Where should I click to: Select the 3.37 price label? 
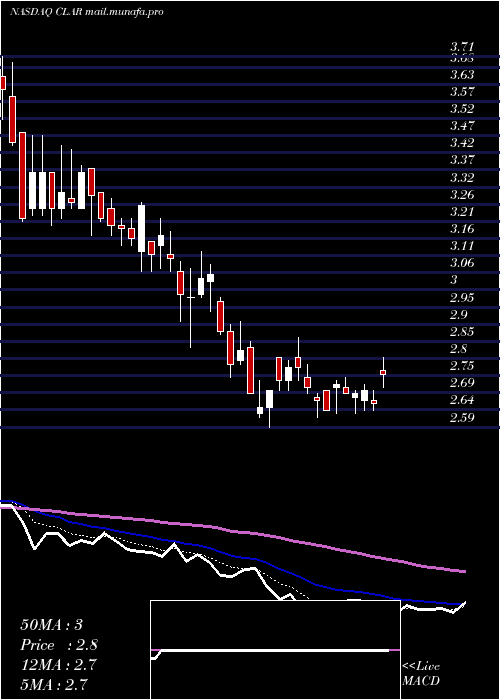(x=462, y=160)
